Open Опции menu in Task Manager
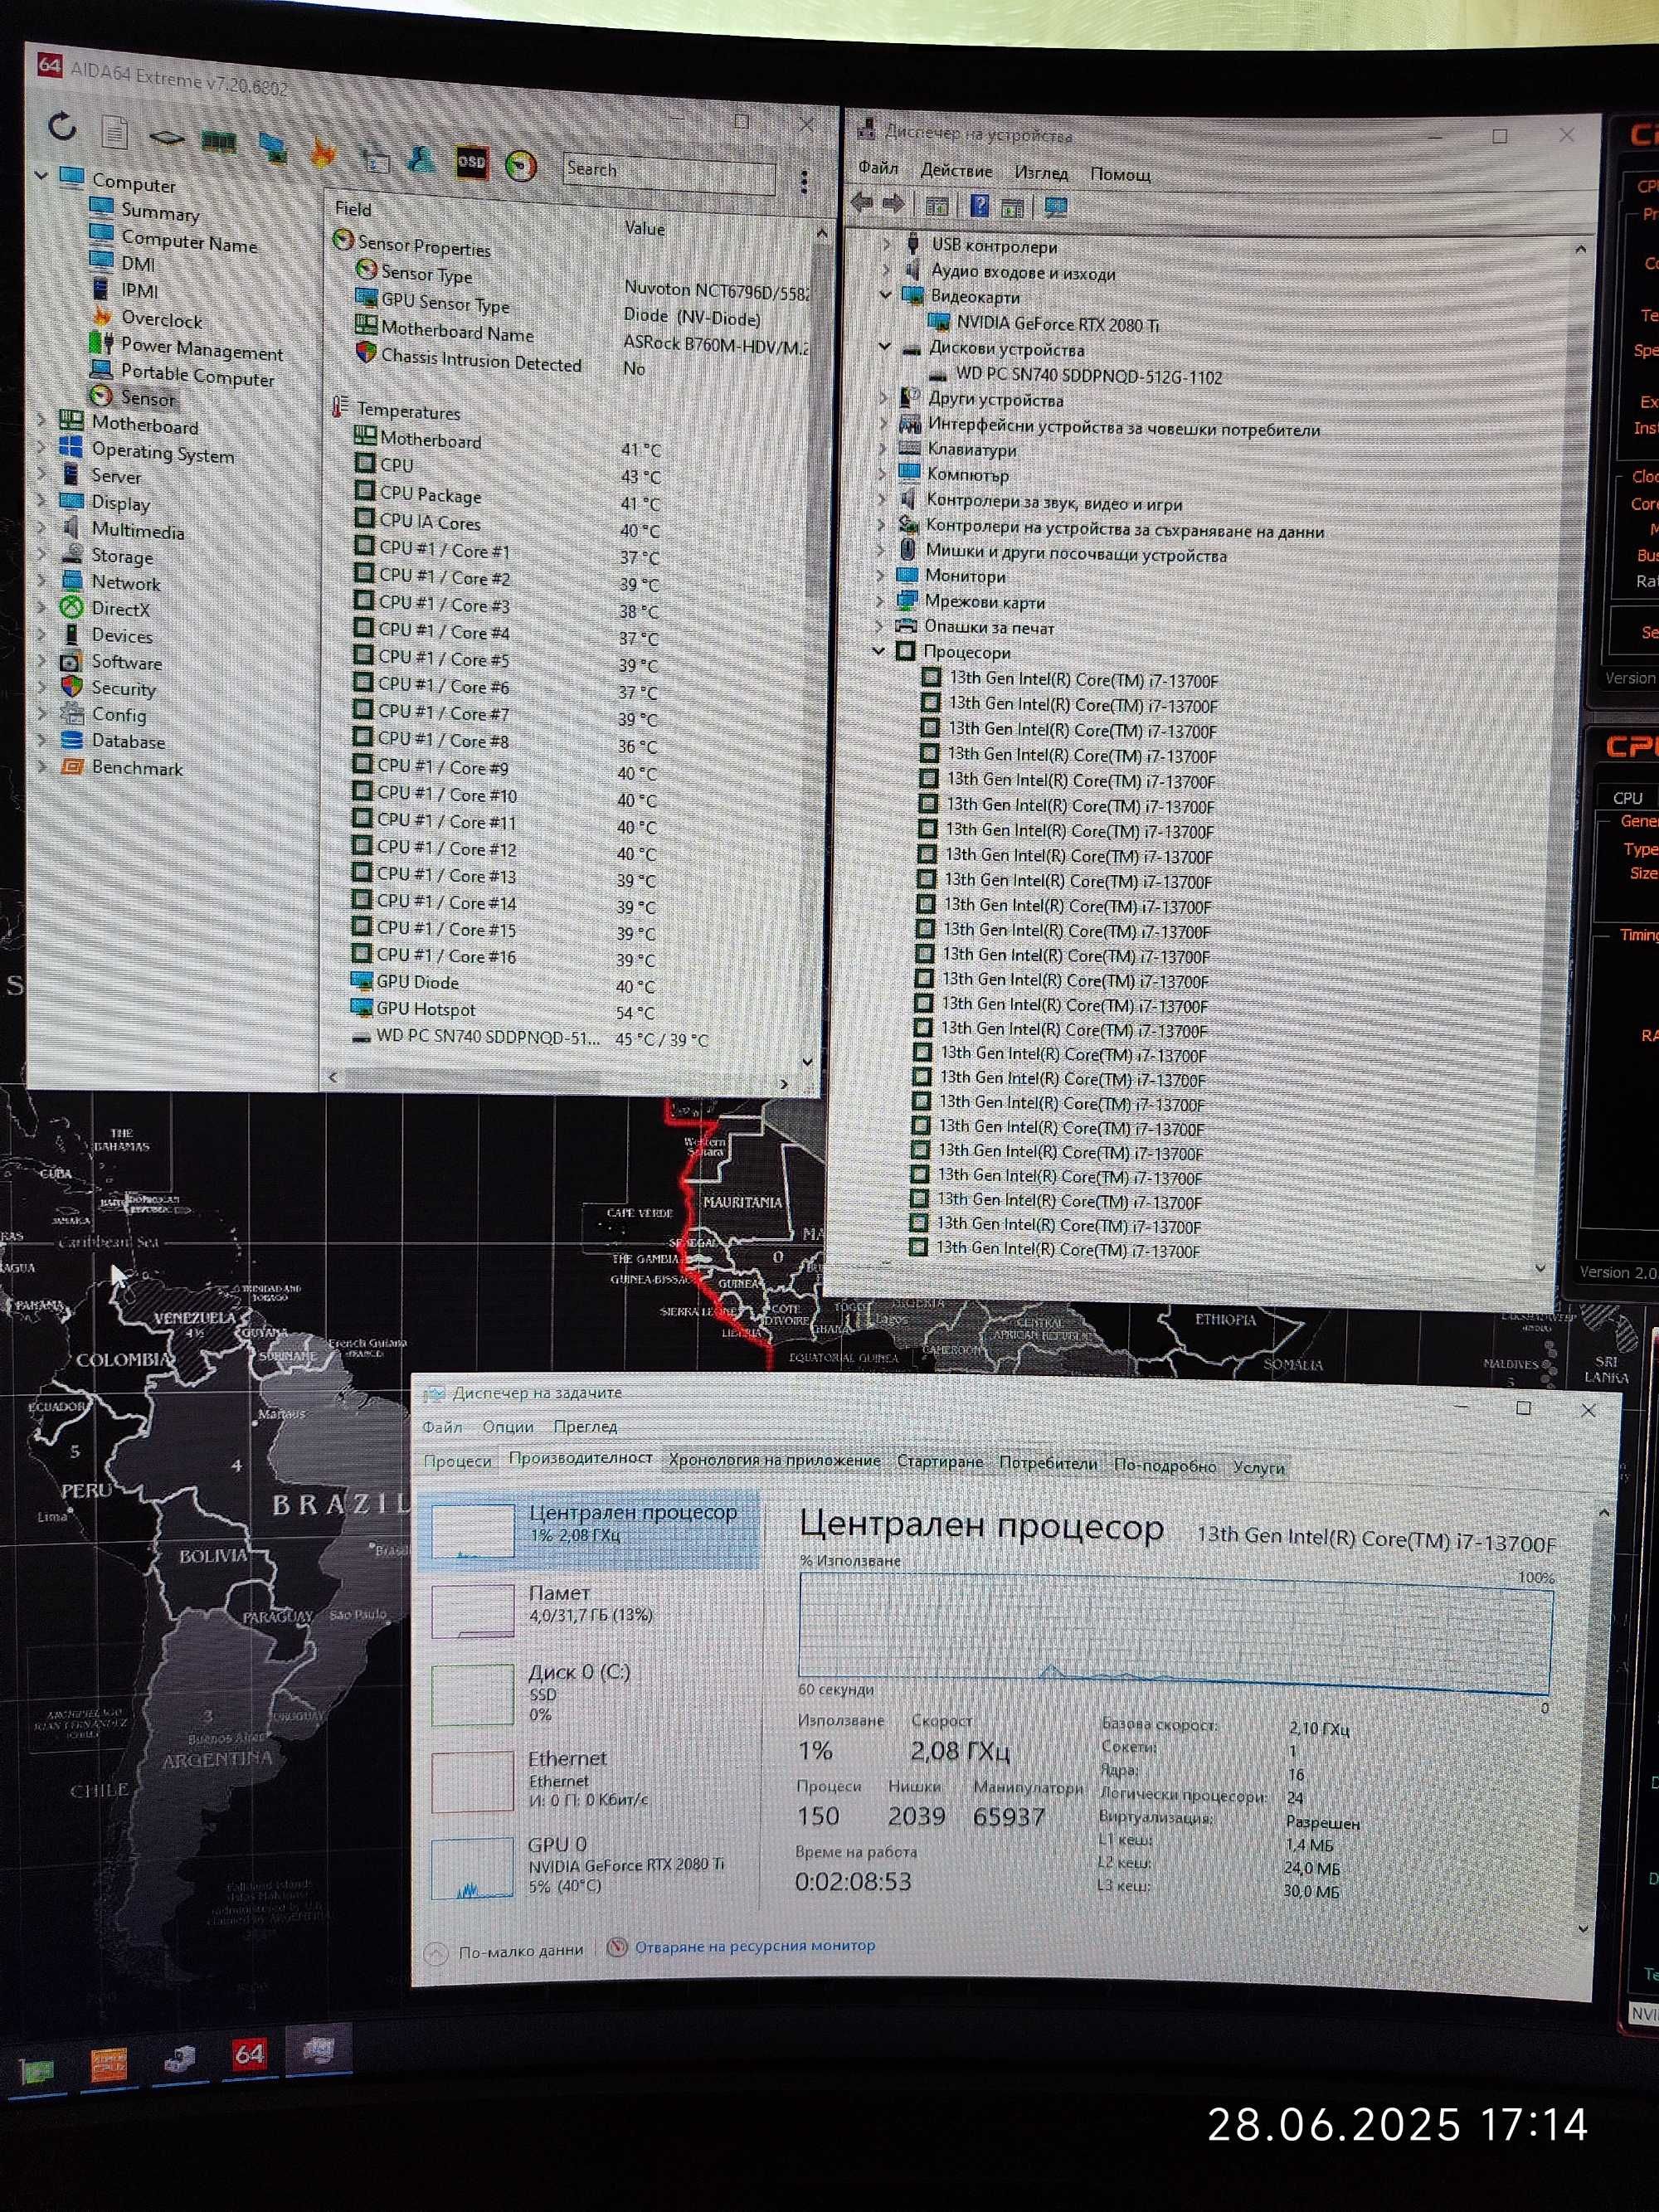The image size is (1659, 2212). [x=508, y=1426]
